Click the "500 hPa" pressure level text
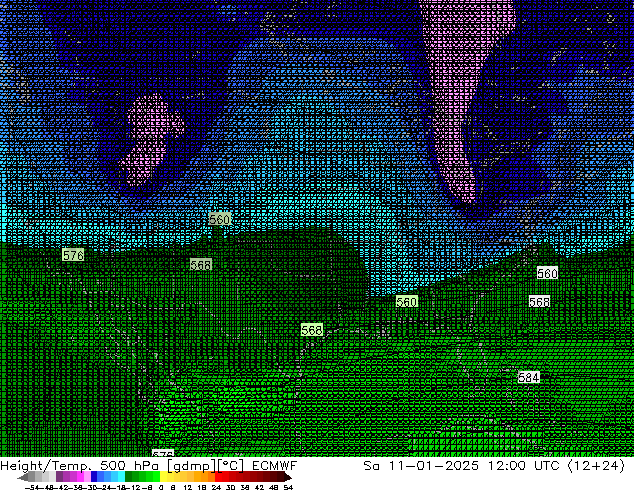The height and width of the screenshot is (490, 634). pyautogui.click(x=129, y=465)
